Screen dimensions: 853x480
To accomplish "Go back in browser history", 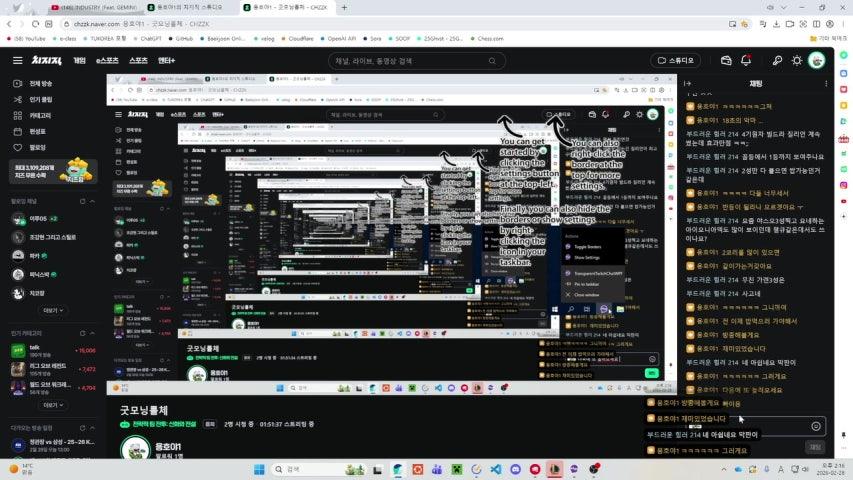I will pyautogui.click(x=9, y=24).
